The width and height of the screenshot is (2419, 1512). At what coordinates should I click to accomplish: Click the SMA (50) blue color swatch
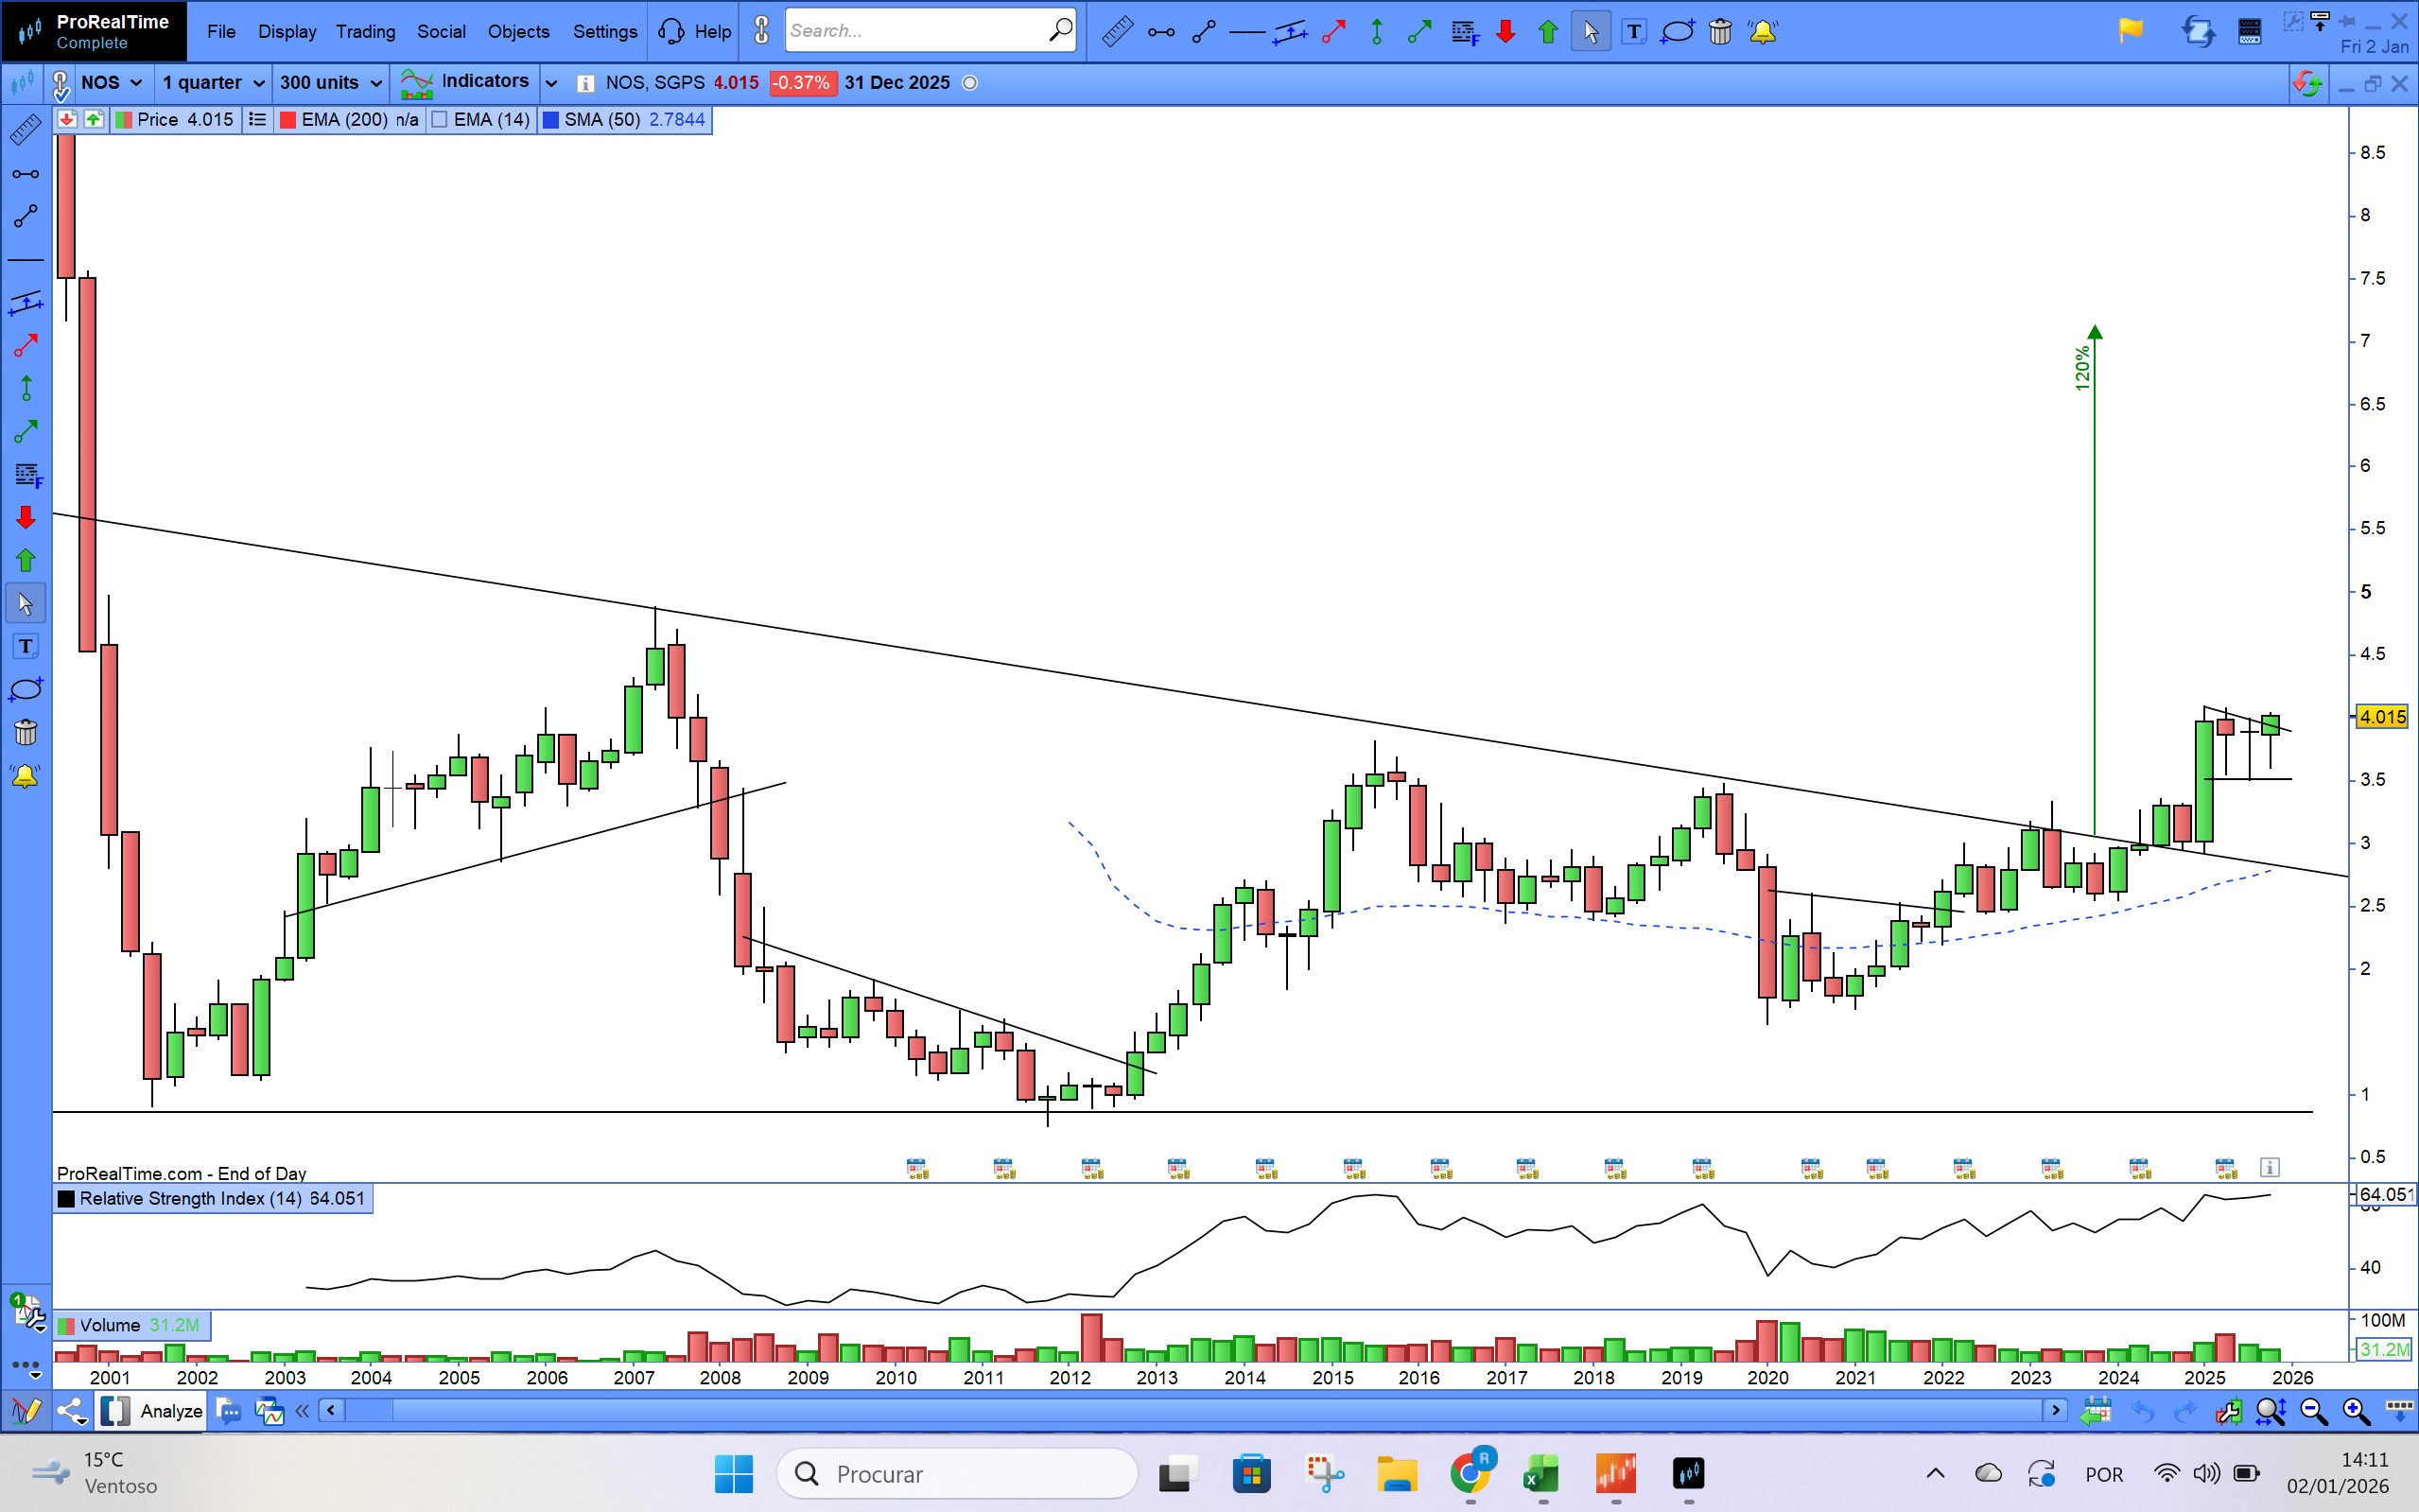tap(550, 120)
